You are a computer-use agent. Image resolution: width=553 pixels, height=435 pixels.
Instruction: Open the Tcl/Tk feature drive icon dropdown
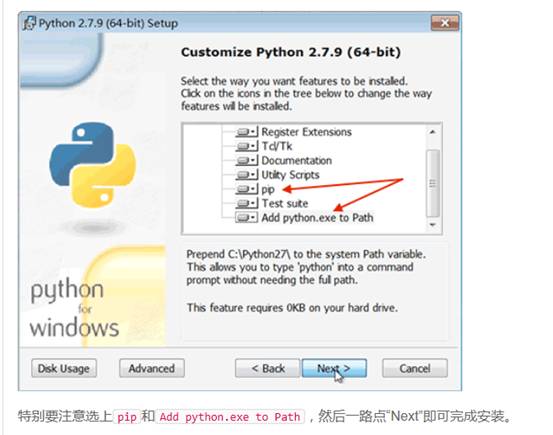coord(247,146)
